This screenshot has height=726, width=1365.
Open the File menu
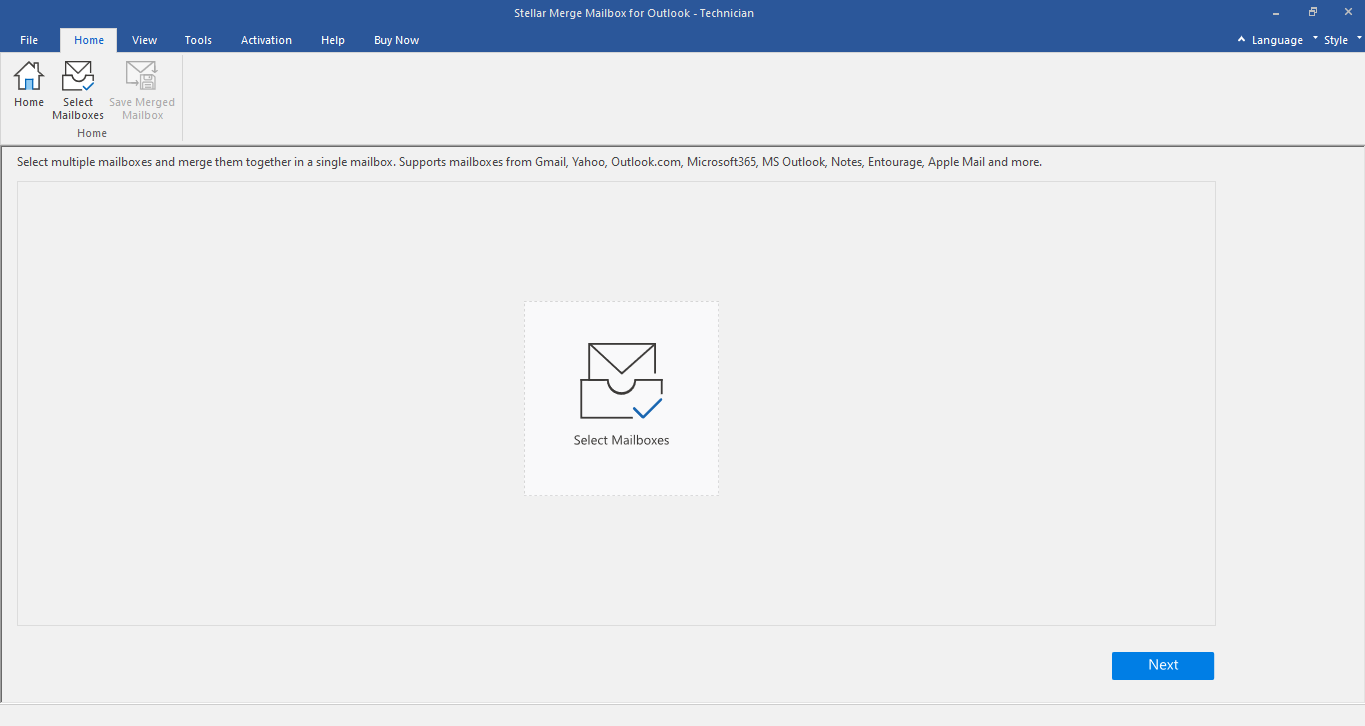click(29, 40)
